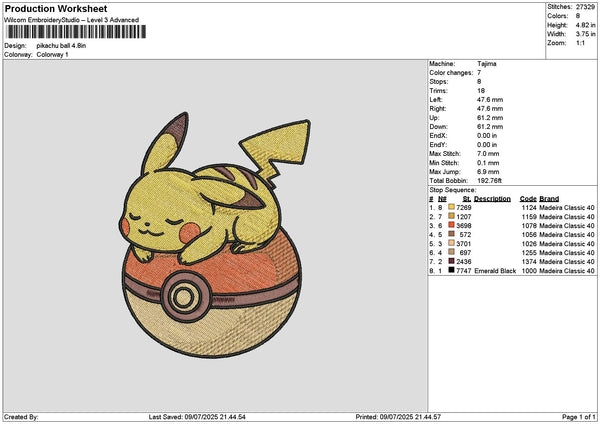The image size is (600, 424).
Task: Click the N# column header
Action: (442, 199)
